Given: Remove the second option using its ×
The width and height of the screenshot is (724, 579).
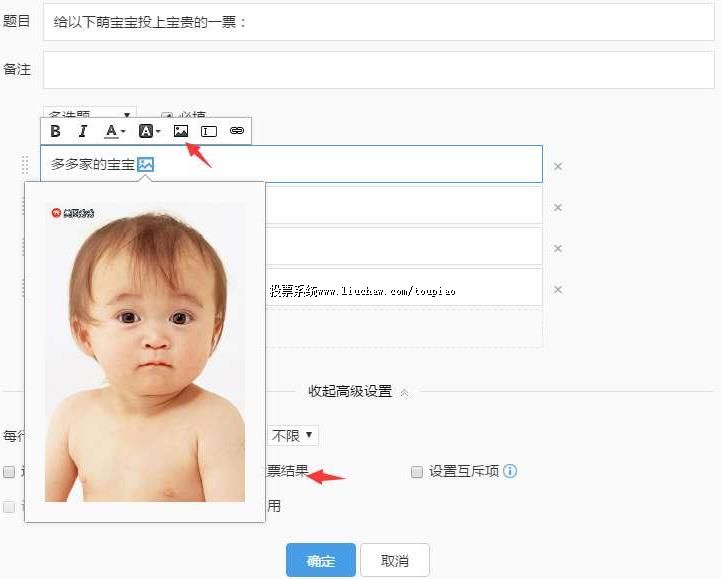Looking at the screenshot, I should pos(558,207).
